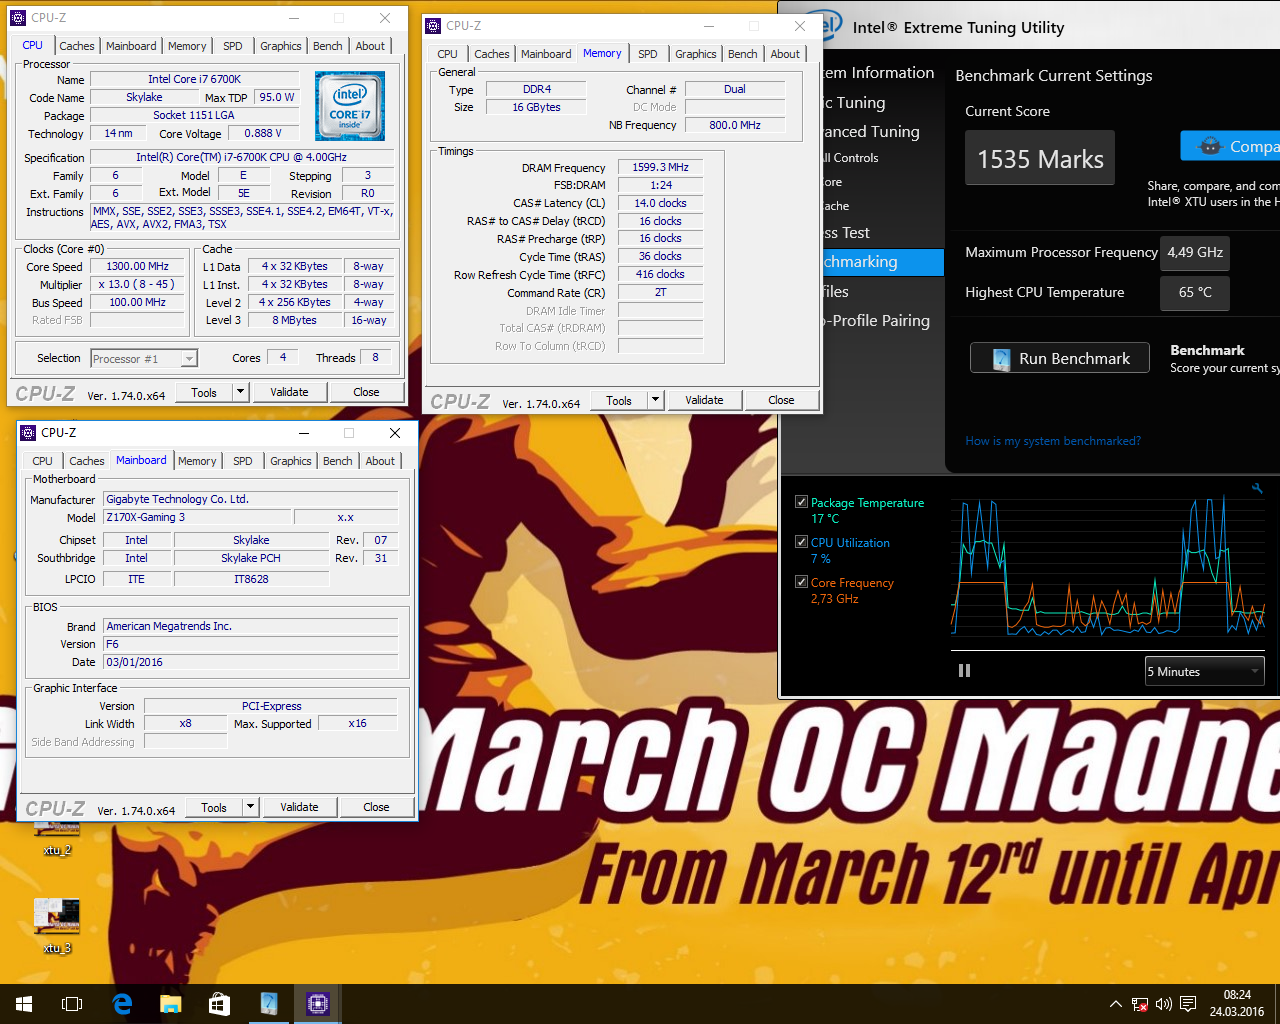
Task: Open File Explorer from the taskbar
Action: pos(170,1004)
